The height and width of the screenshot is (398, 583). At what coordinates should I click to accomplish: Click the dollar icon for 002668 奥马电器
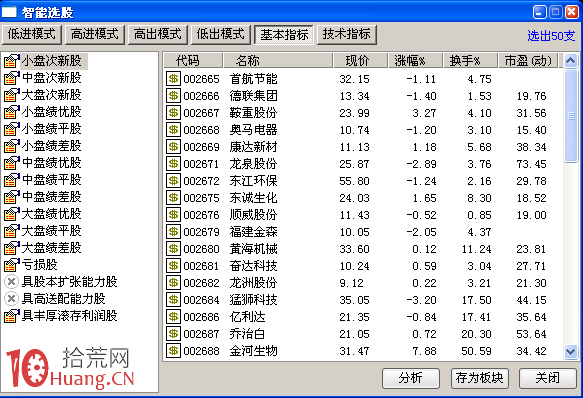coord(173,130)
